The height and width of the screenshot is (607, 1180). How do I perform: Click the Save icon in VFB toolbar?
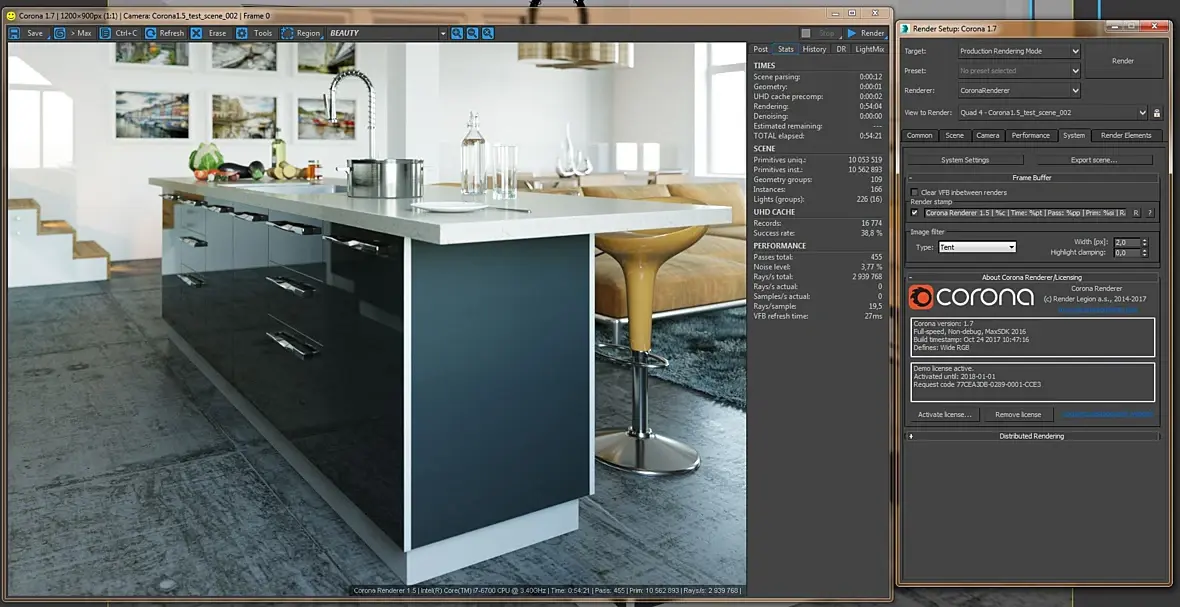tap(16, 33)
